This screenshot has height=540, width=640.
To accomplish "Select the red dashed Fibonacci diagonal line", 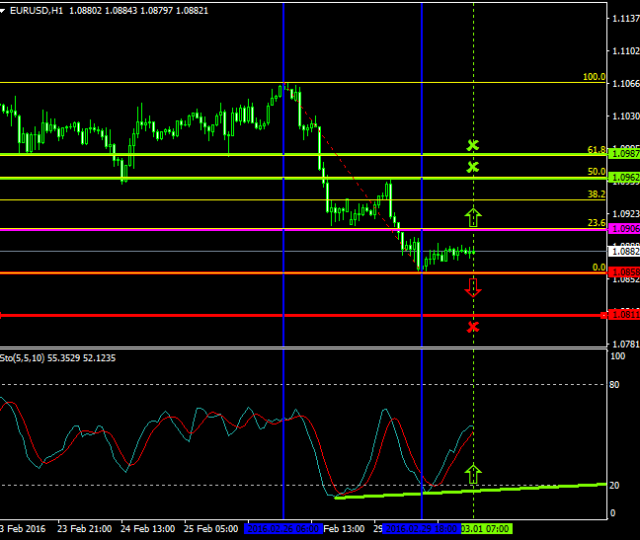I will click(x=350, y=172).
